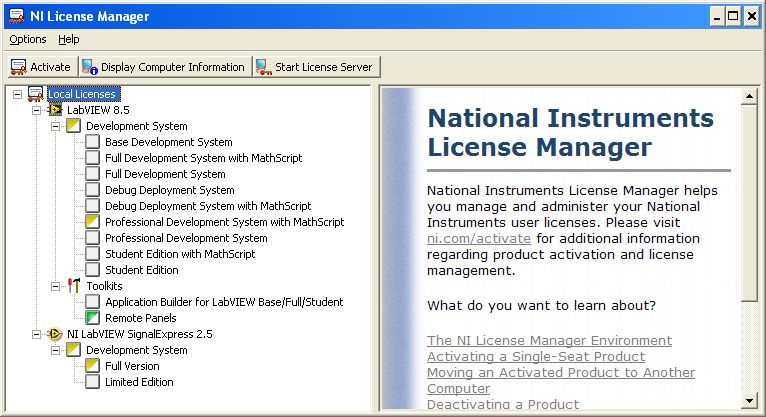Click SignalExpress Development System status box
The image size is (766, 417).
tap(73, 350)
